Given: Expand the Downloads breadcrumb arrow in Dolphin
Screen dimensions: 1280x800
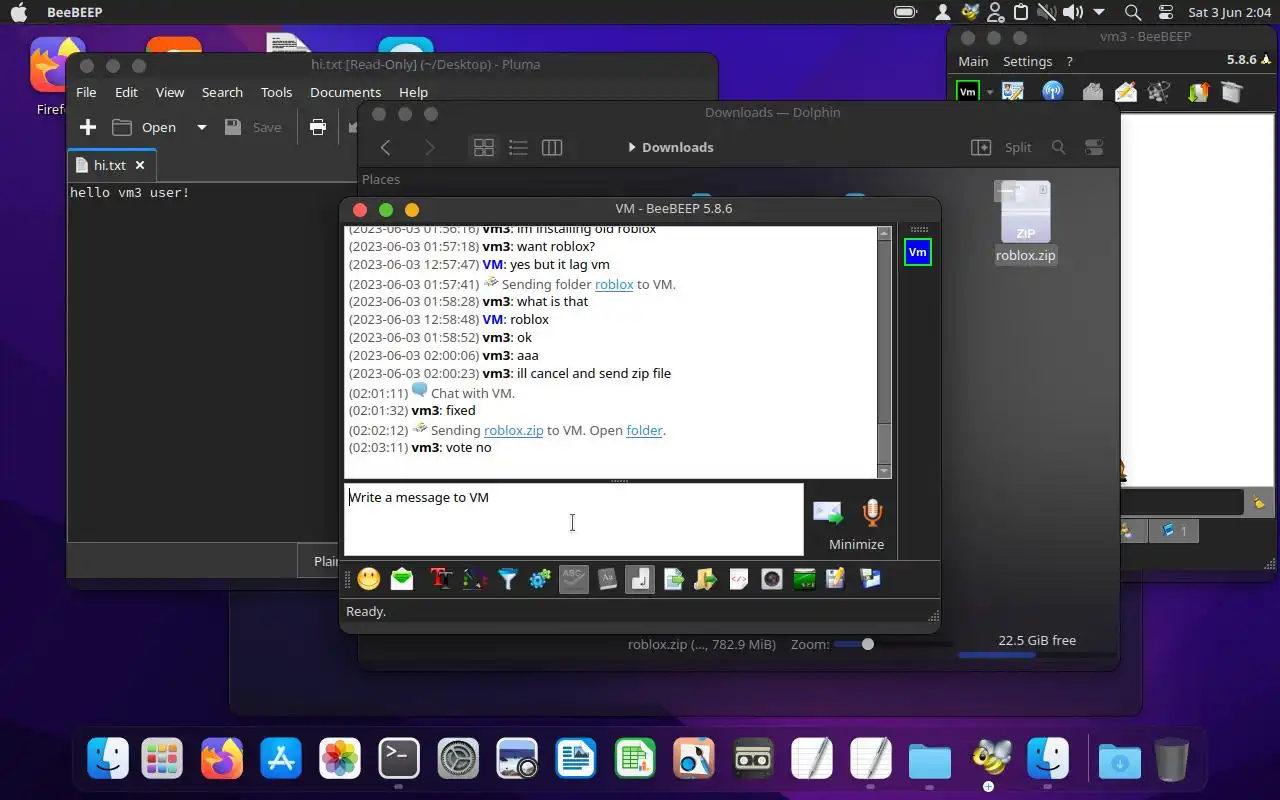Looking at the screenshot, I should tap(632, 147).
